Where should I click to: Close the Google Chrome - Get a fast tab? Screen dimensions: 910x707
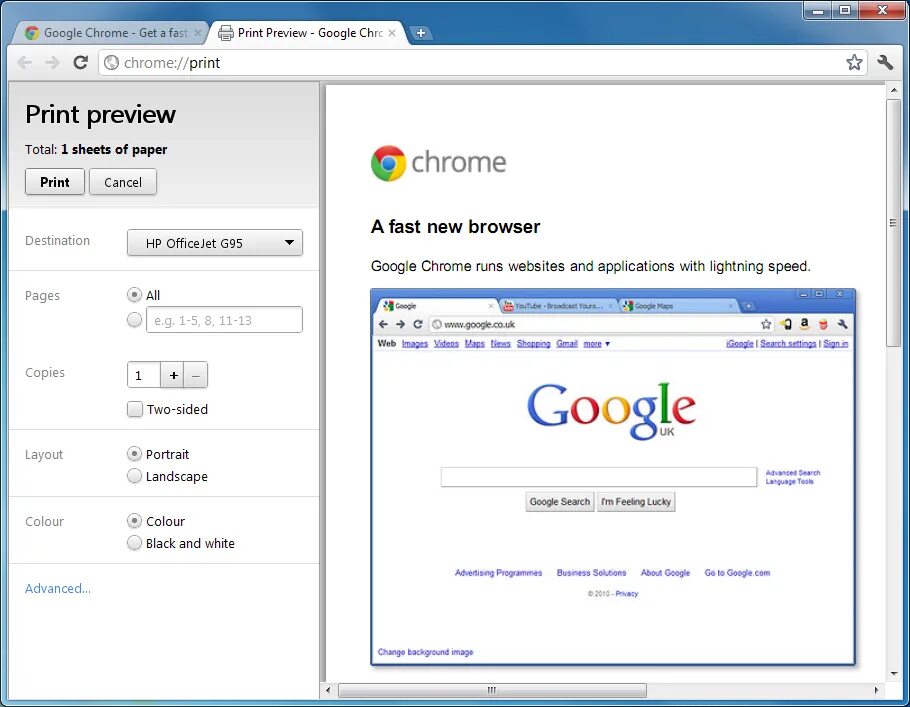point(198,33)
